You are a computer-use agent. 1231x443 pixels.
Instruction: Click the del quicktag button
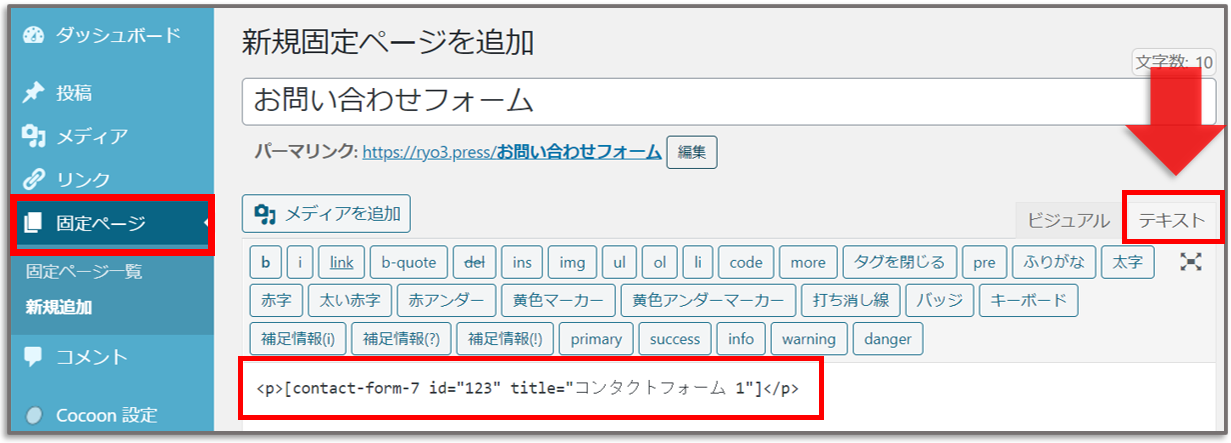474,262
